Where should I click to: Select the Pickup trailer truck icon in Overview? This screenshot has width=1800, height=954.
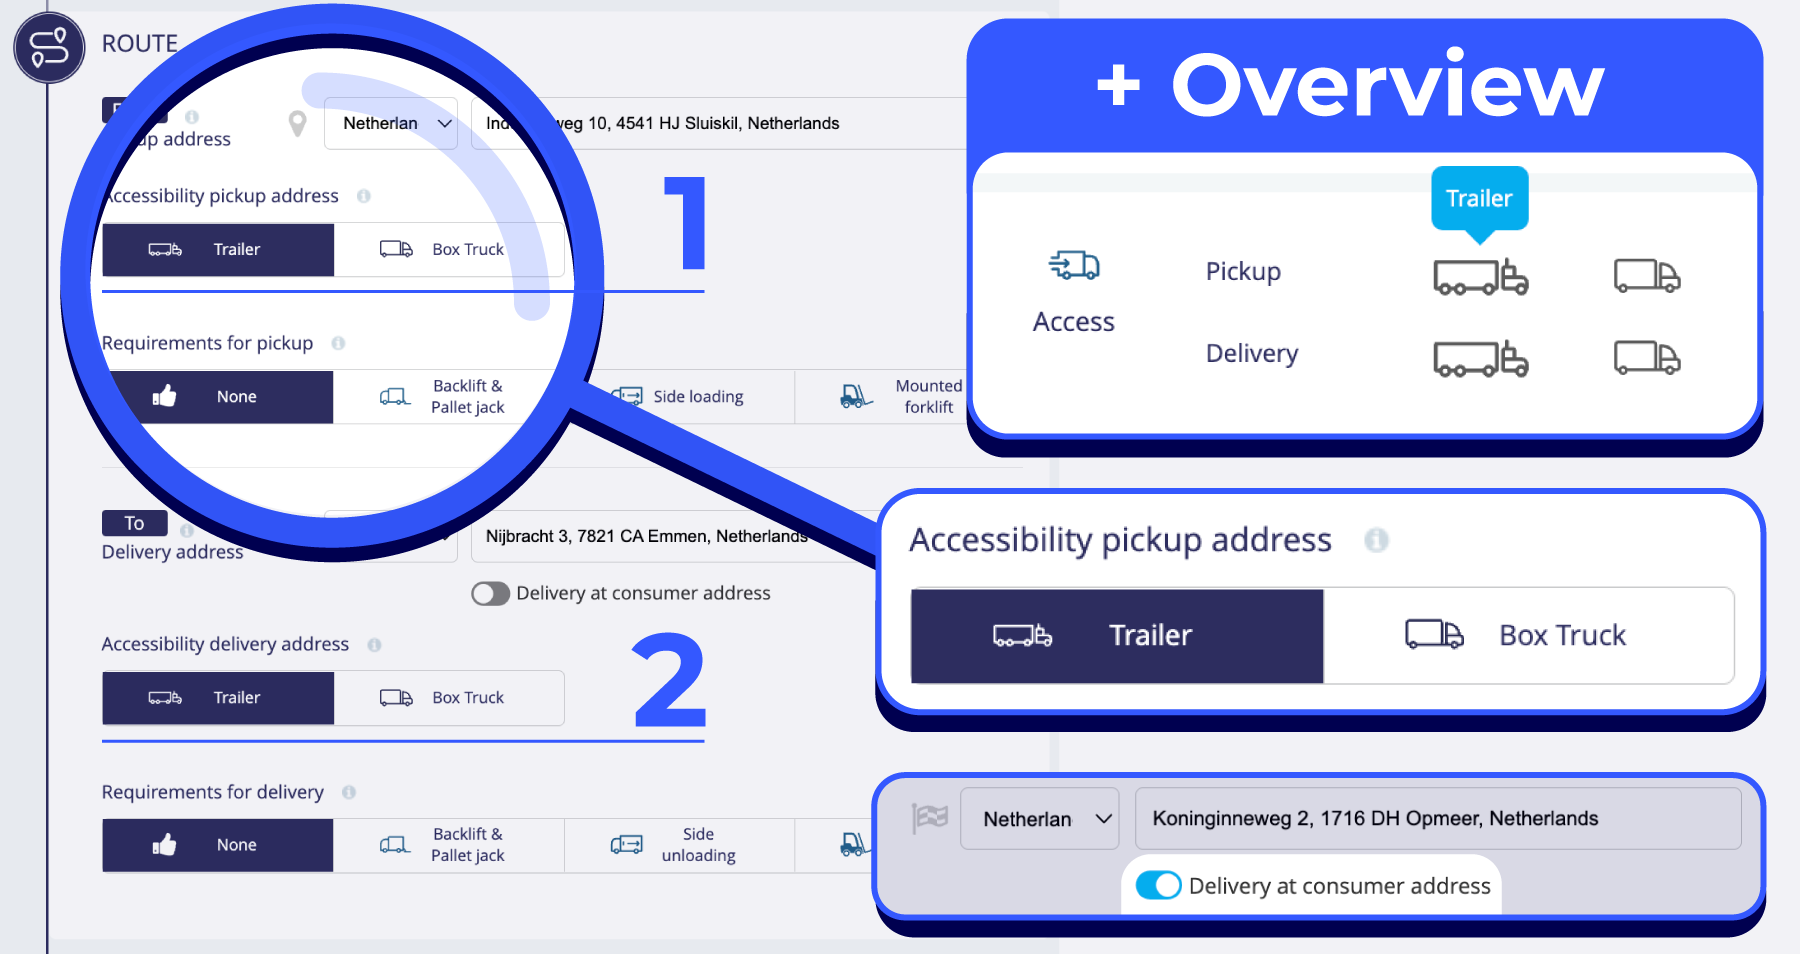click(x=1481, y=277)
